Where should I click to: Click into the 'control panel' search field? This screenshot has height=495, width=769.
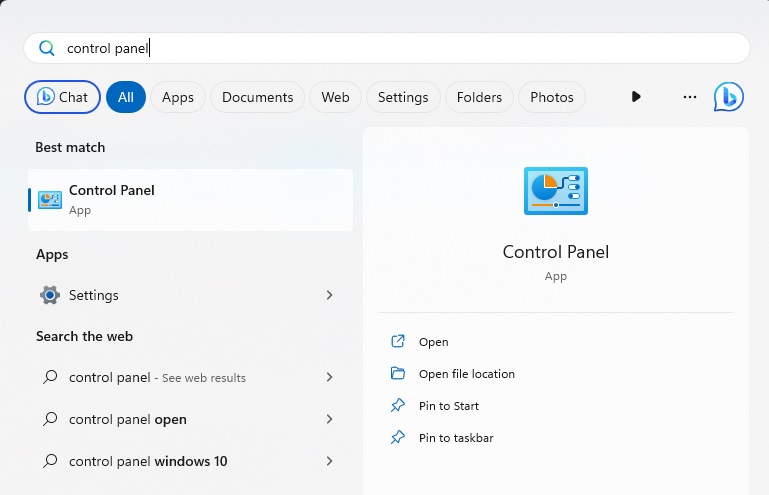(x=387, y=48)
